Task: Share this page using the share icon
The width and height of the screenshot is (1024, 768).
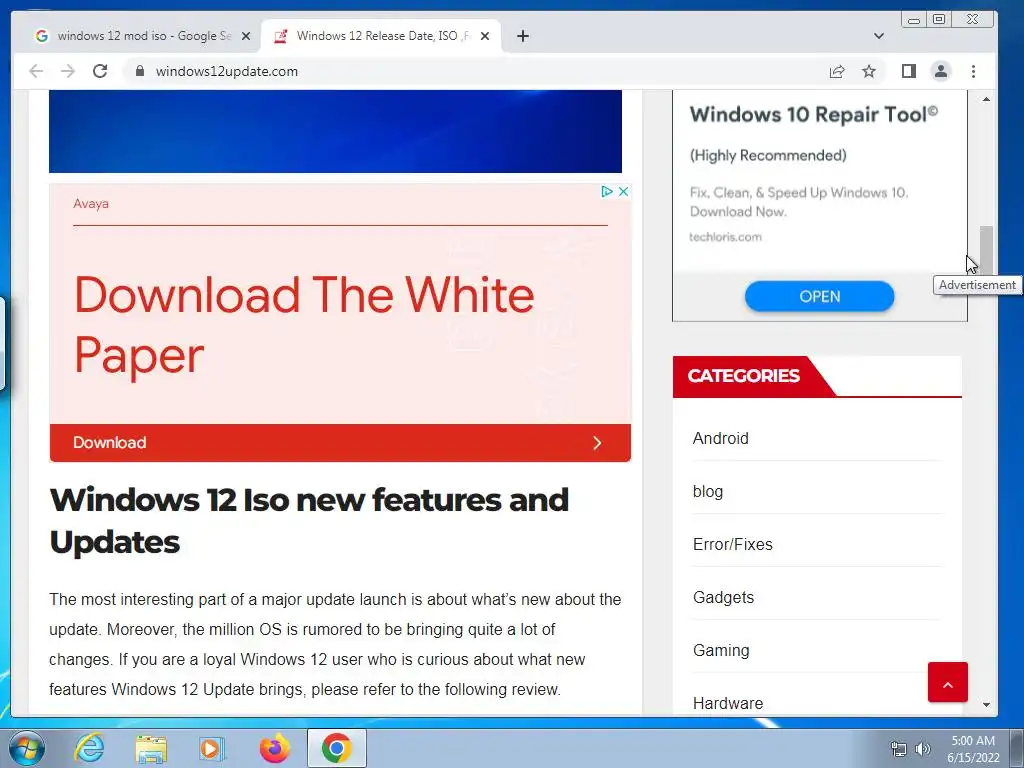Action: pyautogui.click(x=837, y=71)
